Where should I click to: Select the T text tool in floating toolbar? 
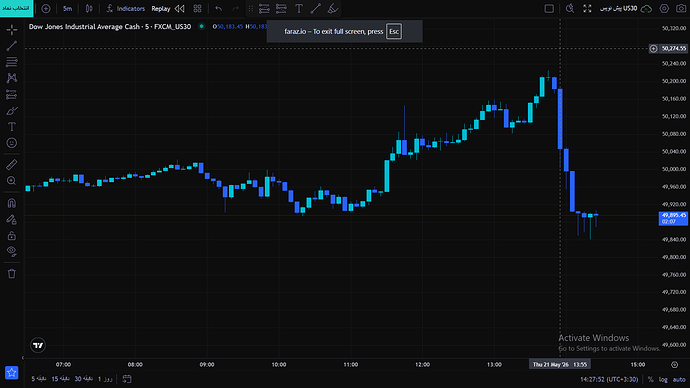click(x=299, y=8)
